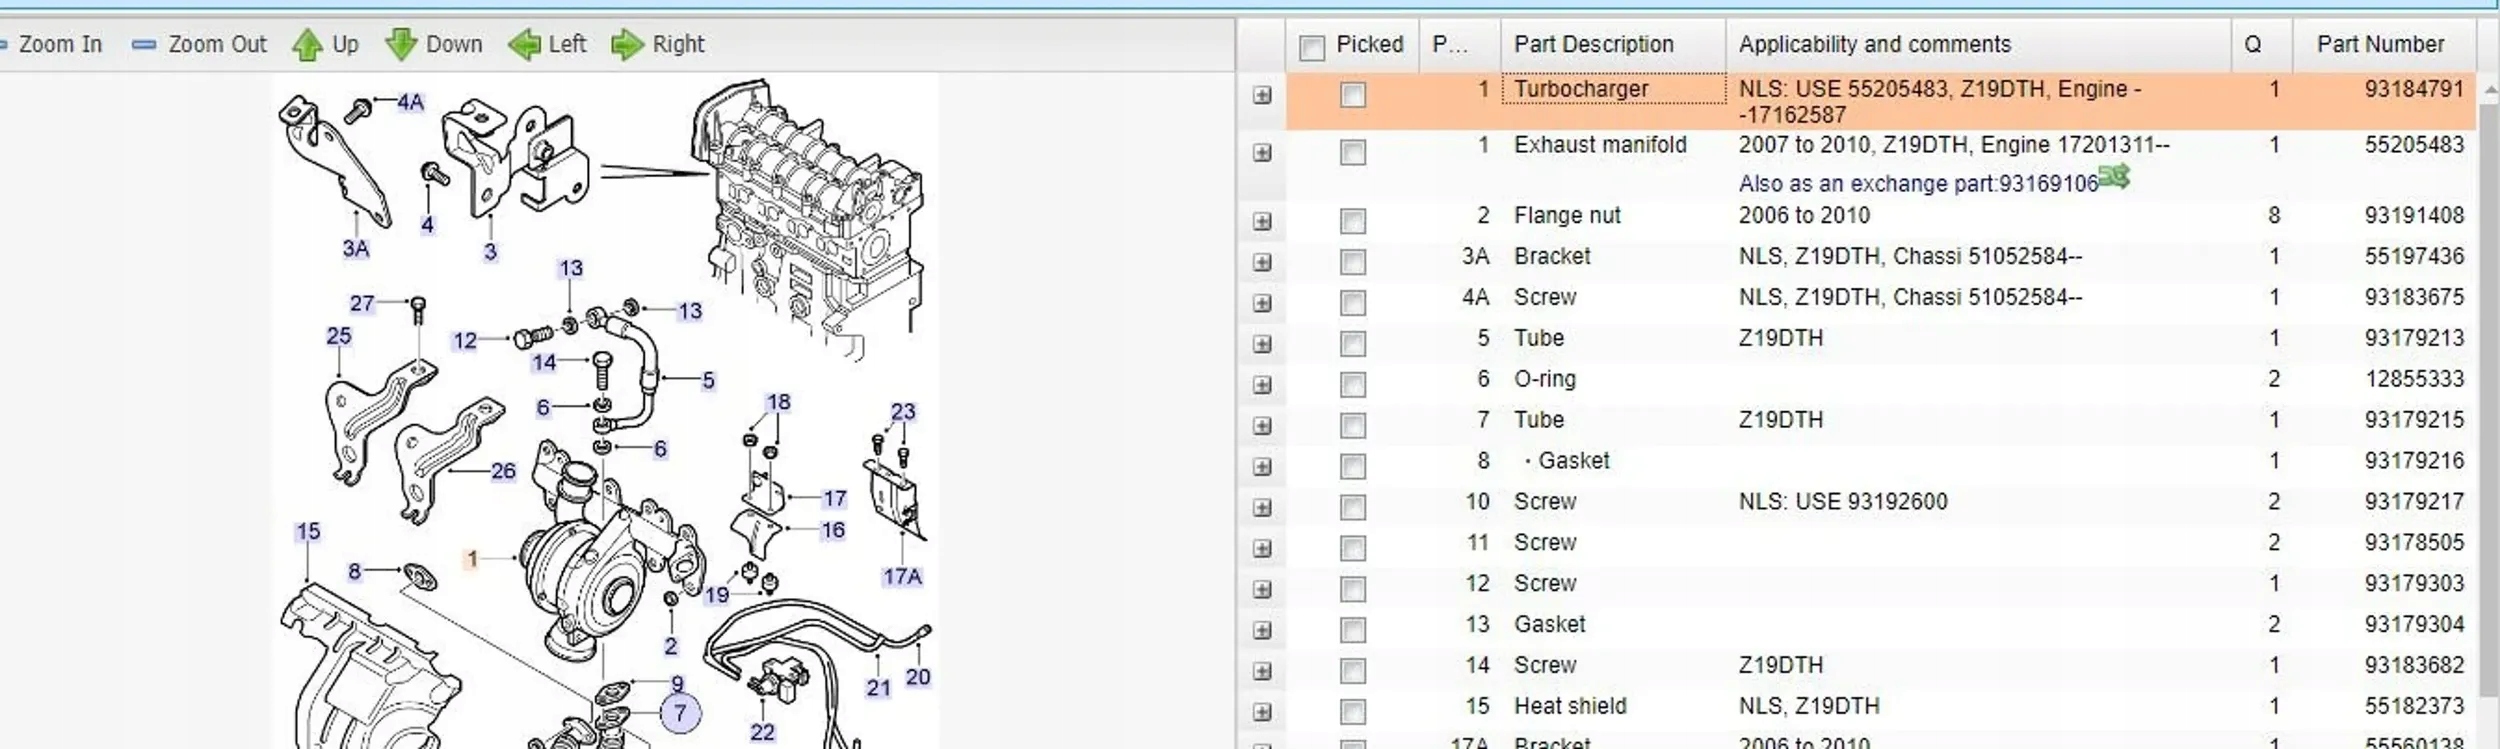
Task: Click the green Left arrow icon
Action: pos(524,45)
